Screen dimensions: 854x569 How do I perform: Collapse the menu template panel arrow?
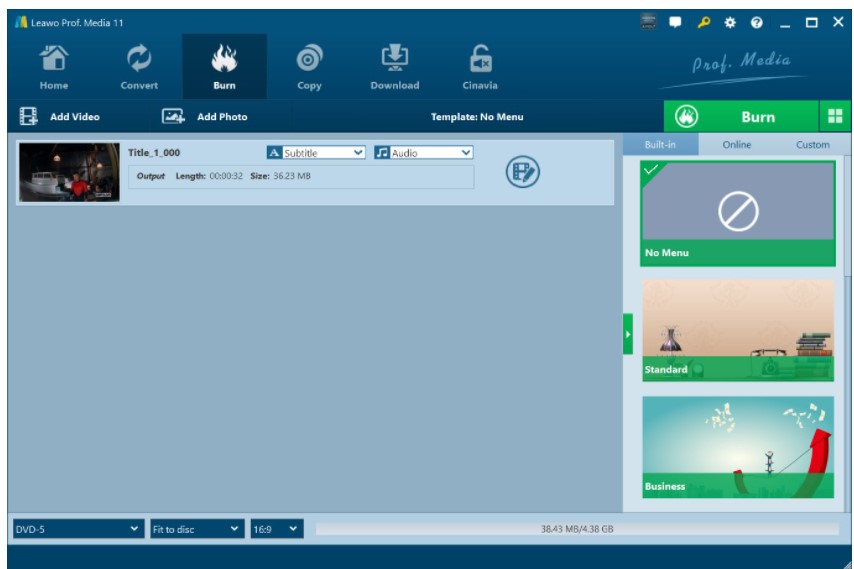[628, 334]
